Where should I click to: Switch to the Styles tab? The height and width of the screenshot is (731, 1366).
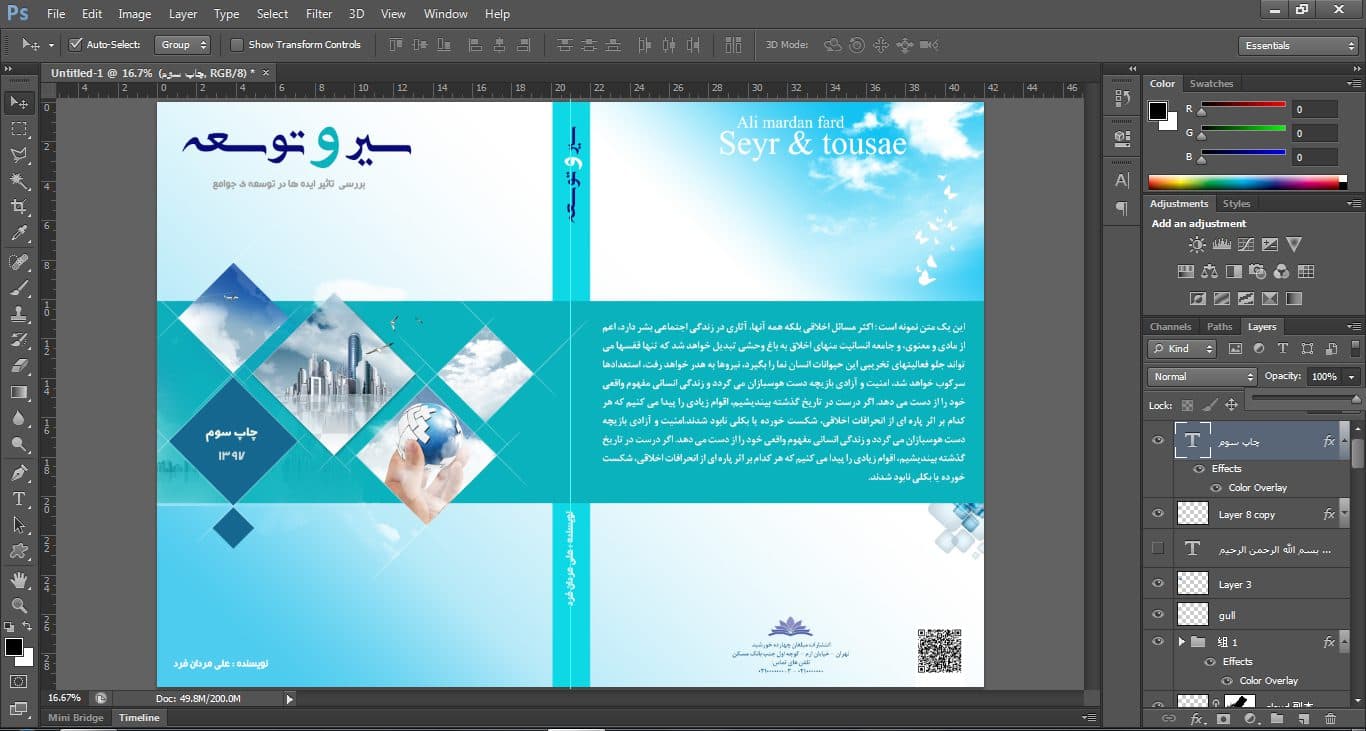pos(1236,204)
